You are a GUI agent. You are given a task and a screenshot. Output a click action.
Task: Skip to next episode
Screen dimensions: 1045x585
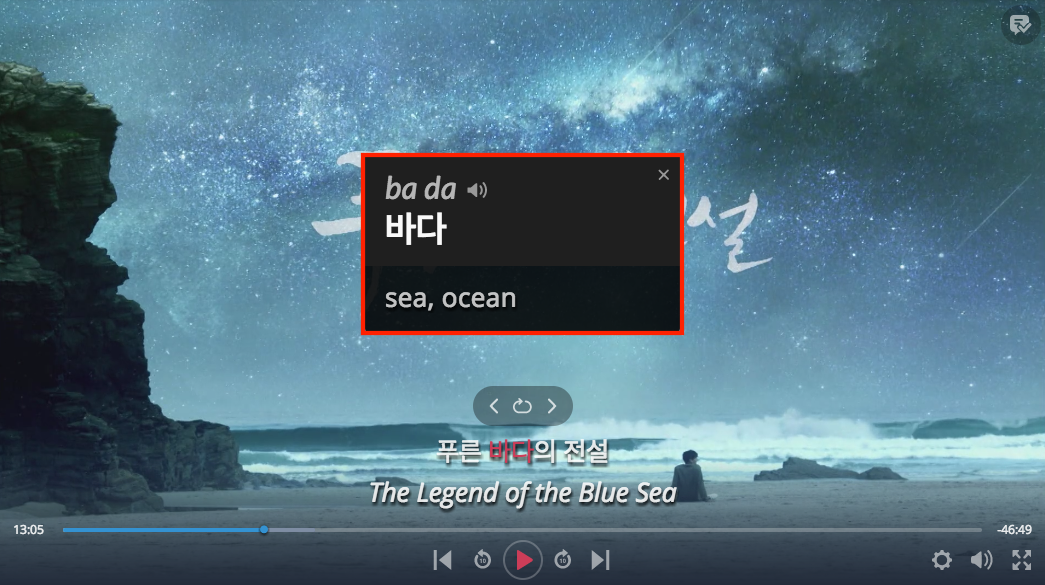(600, 560)
